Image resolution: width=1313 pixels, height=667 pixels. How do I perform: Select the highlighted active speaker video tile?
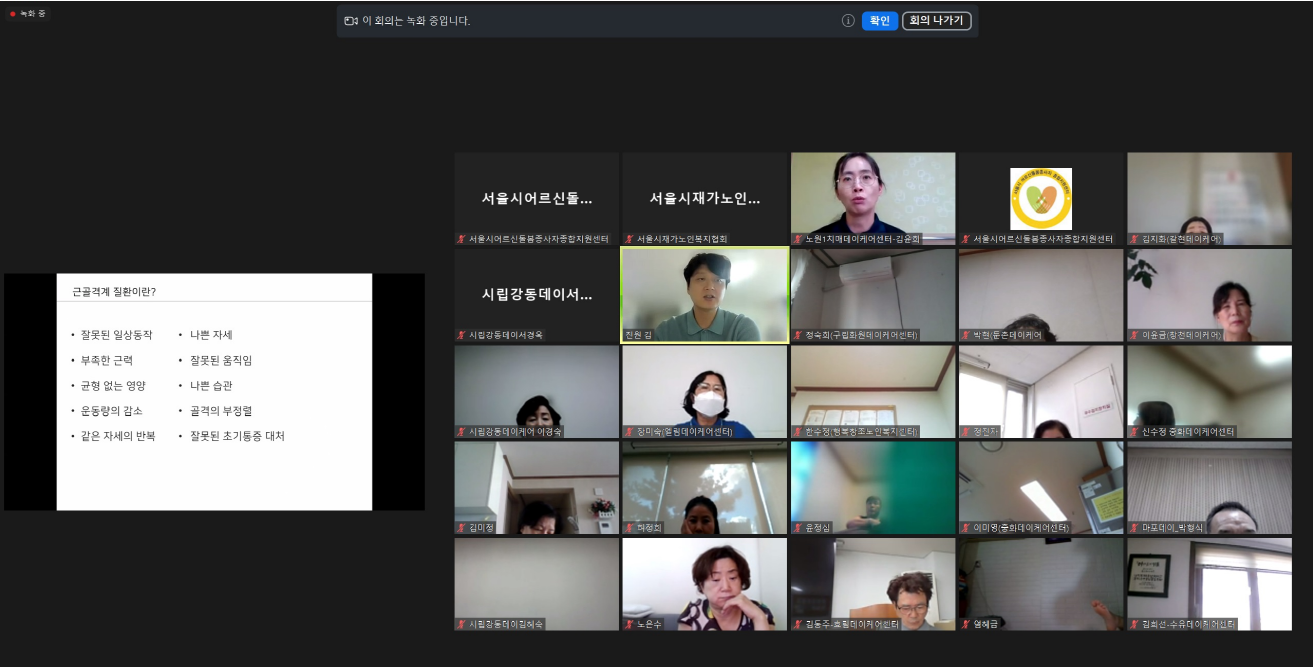tap(704, 295)
